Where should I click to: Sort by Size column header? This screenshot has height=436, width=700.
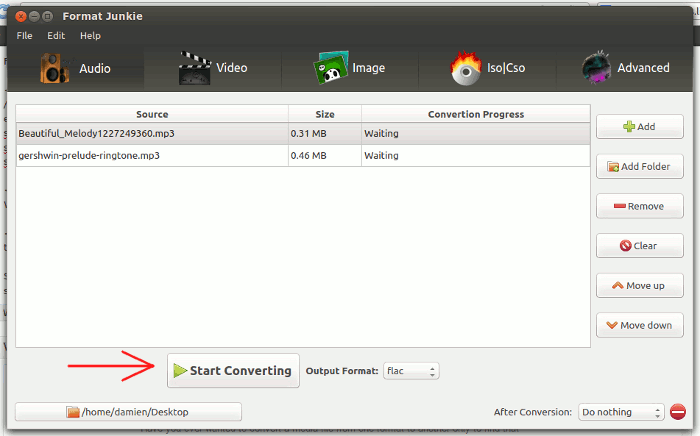tap(325, 114)
